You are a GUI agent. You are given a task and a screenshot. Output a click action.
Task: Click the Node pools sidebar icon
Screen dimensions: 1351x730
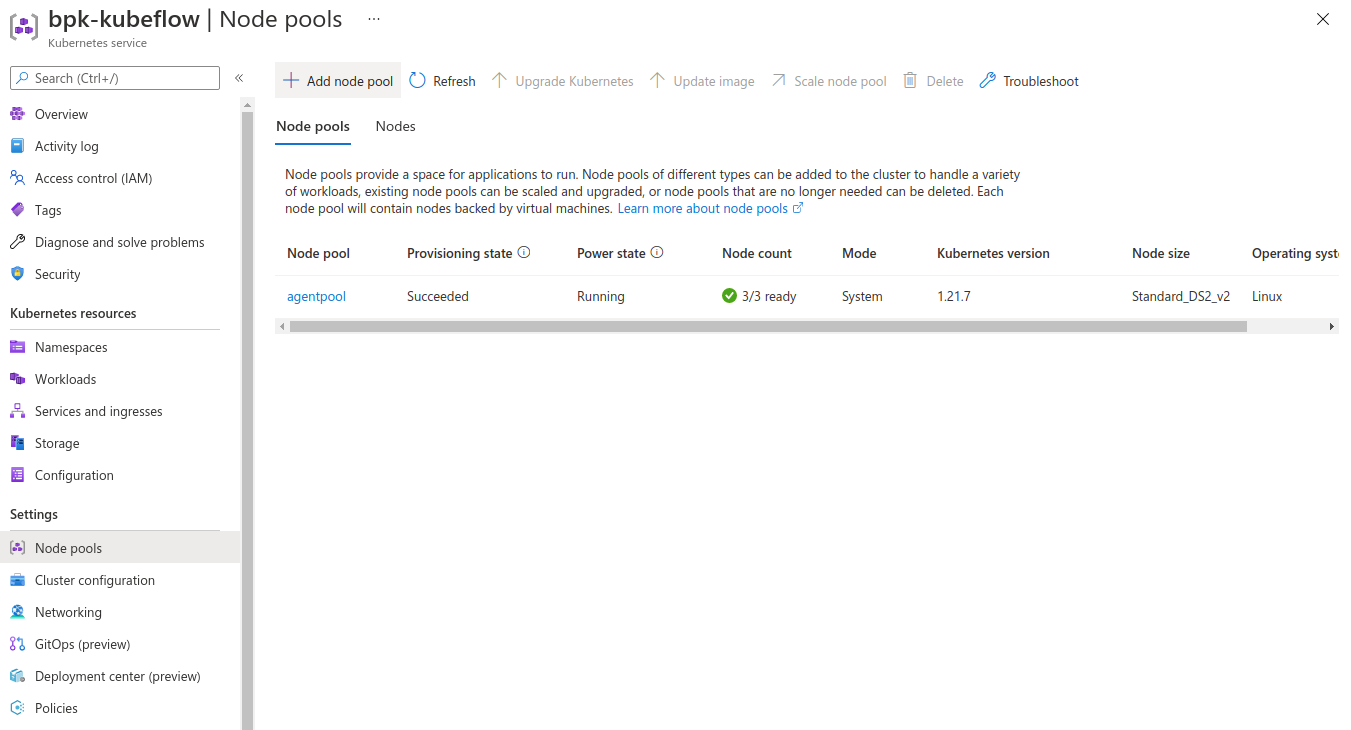click(x=17, y=548)
